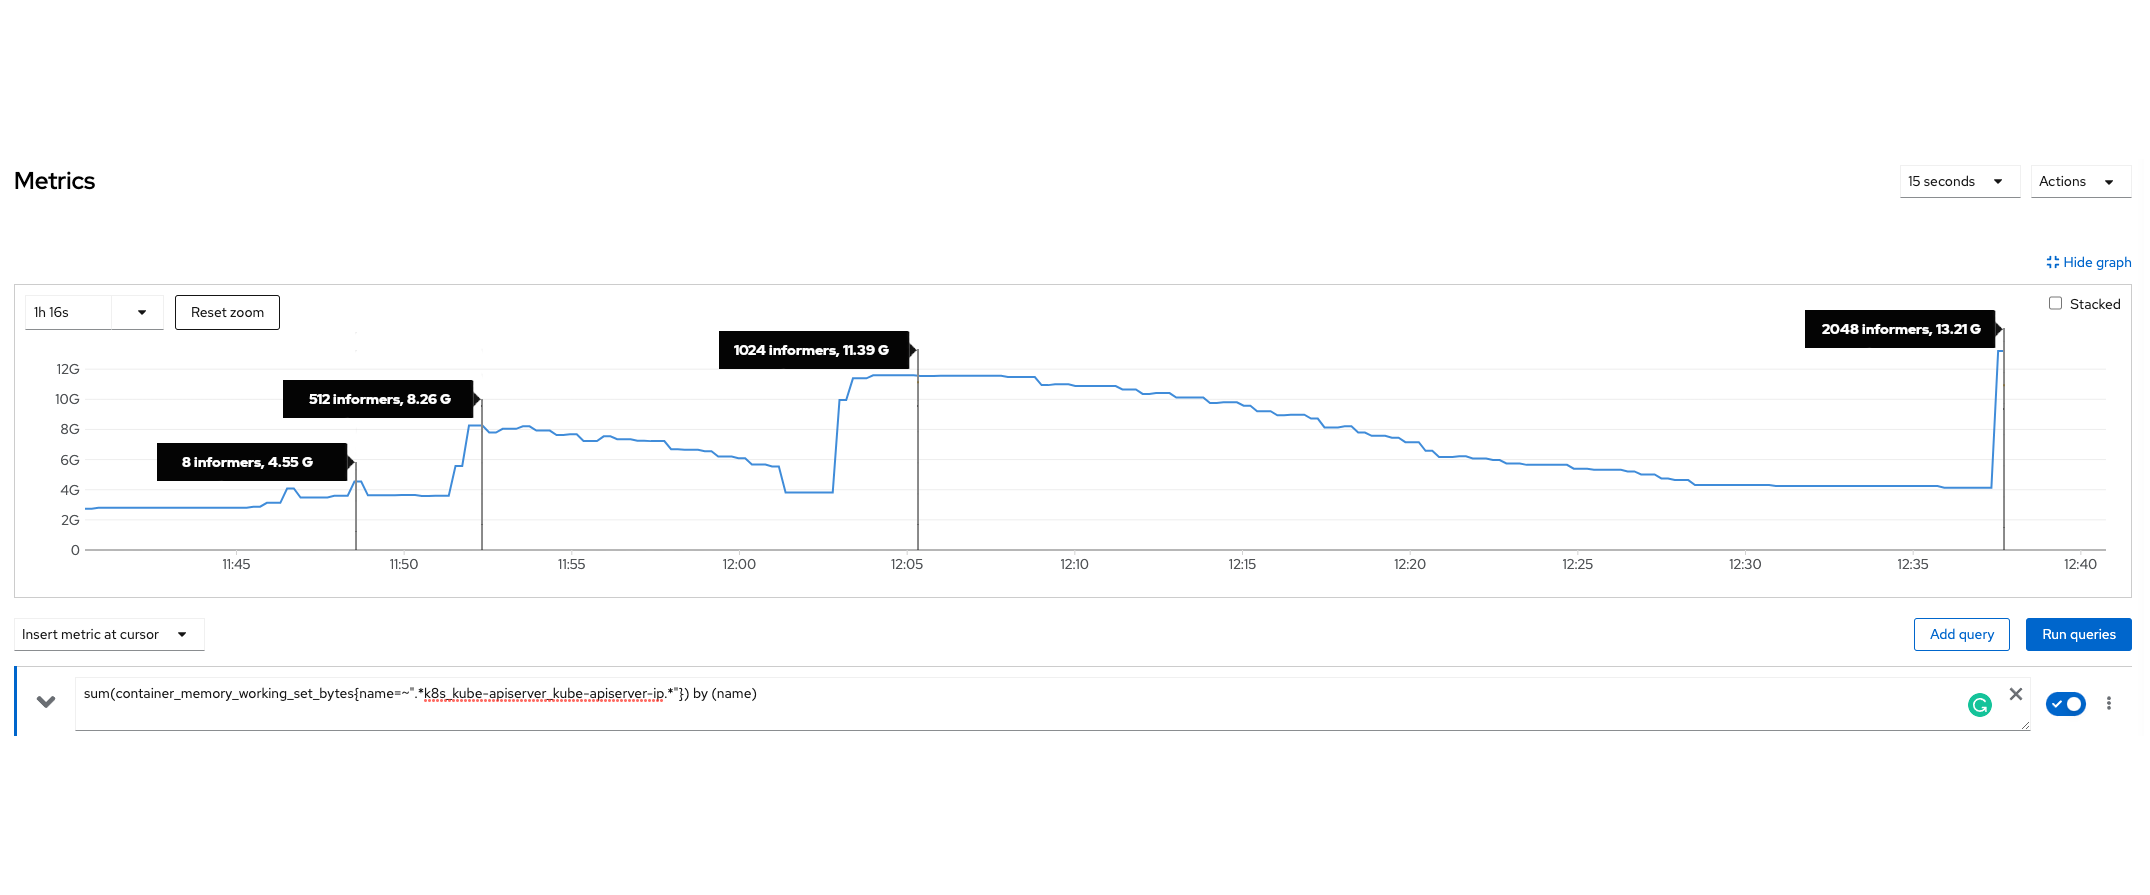Enable the Stacked checkbox
The image size is (2150, 895).
[x=2055, y=303]
